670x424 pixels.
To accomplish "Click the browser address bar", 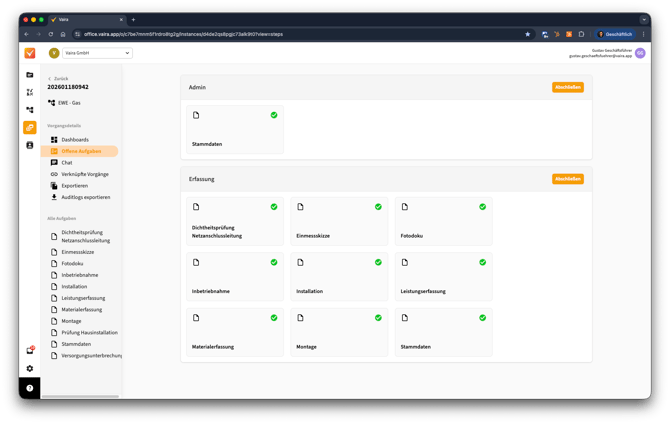I will (x=300, y=34).
